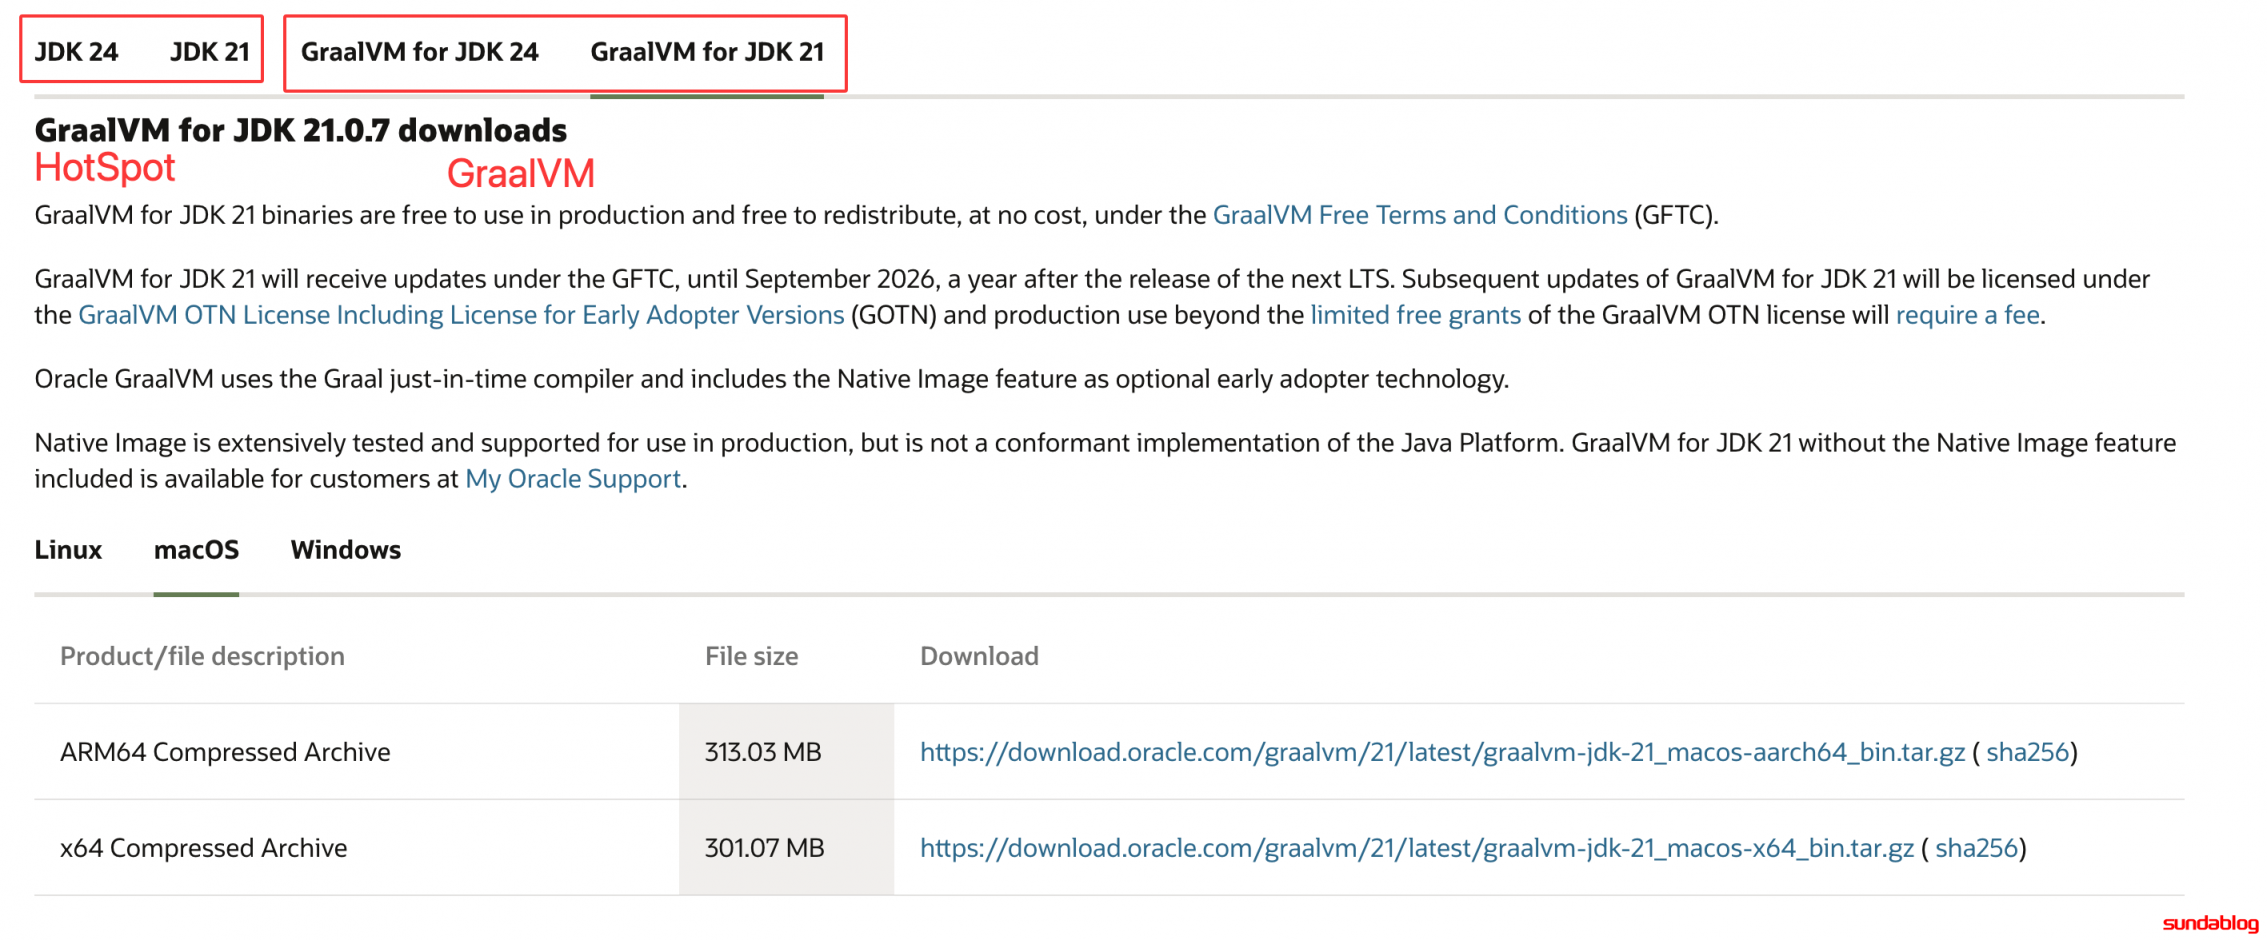Click the require a fee link
The height and width of the screenshot is (940, 2267).
(x=1967, y=315)
